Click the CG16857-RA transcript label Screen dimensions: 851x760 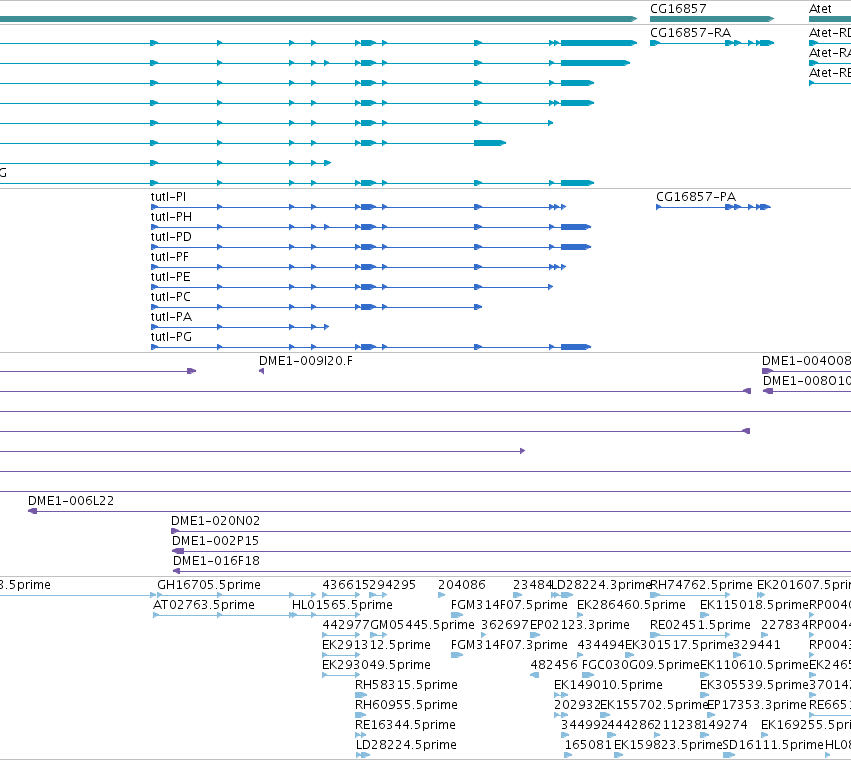click(x=690, y=33)
